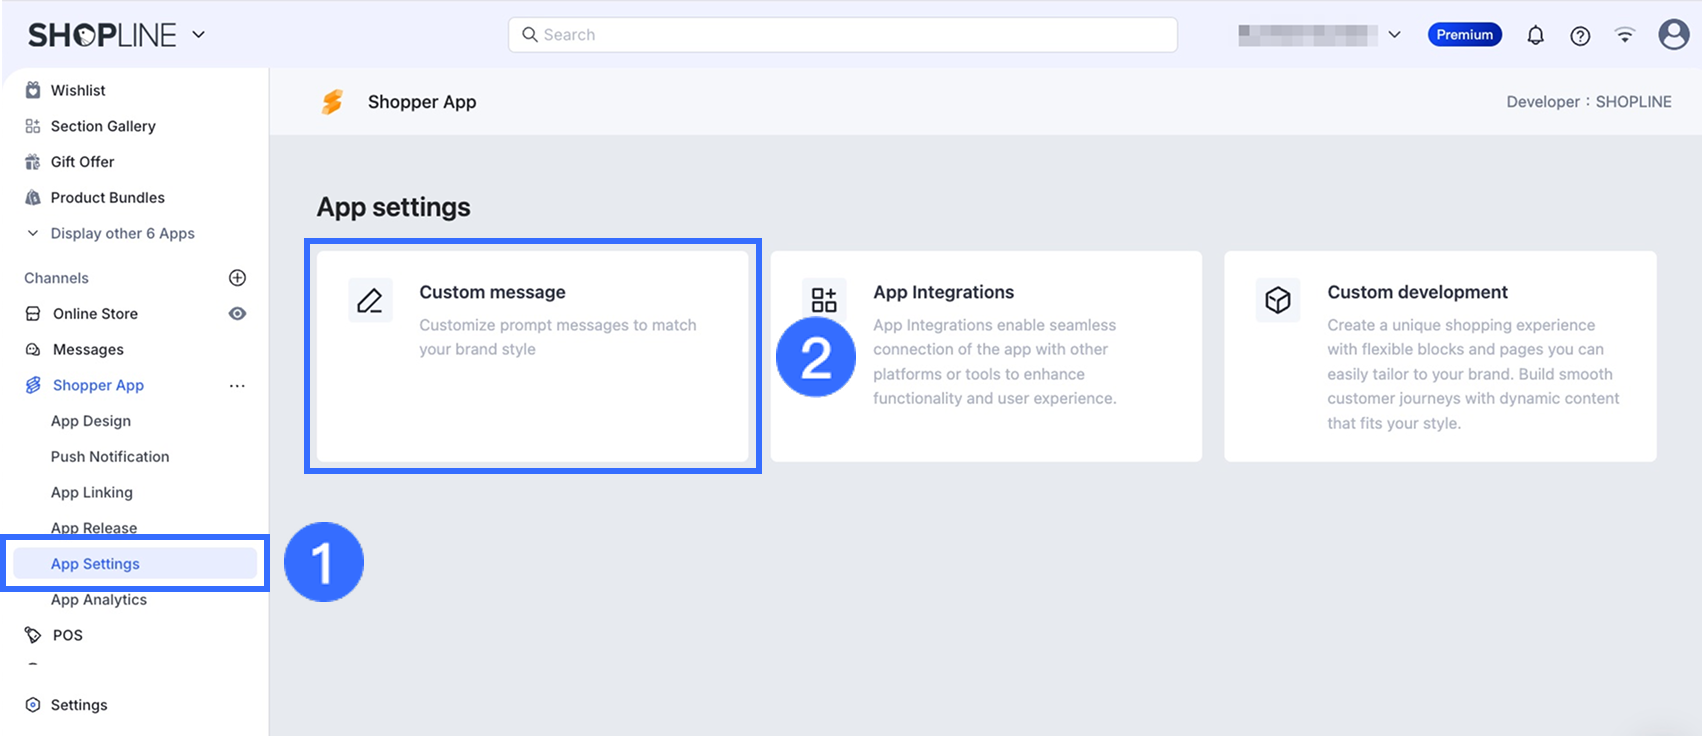Click the Custom message pencil icon
Viewport: 1702px width, 736px height.
370,300
